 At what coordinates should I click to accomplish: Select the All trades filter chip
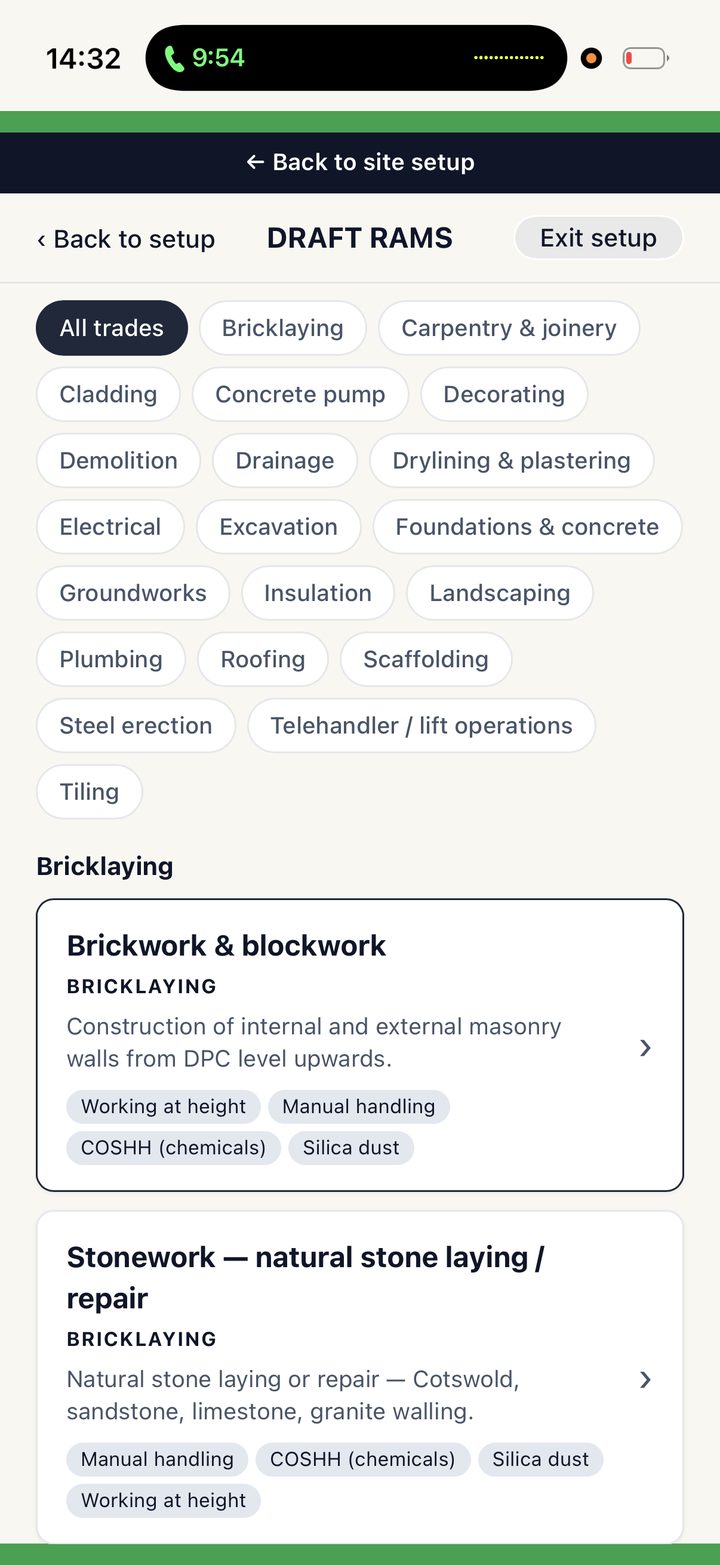[x=112, y=328]
